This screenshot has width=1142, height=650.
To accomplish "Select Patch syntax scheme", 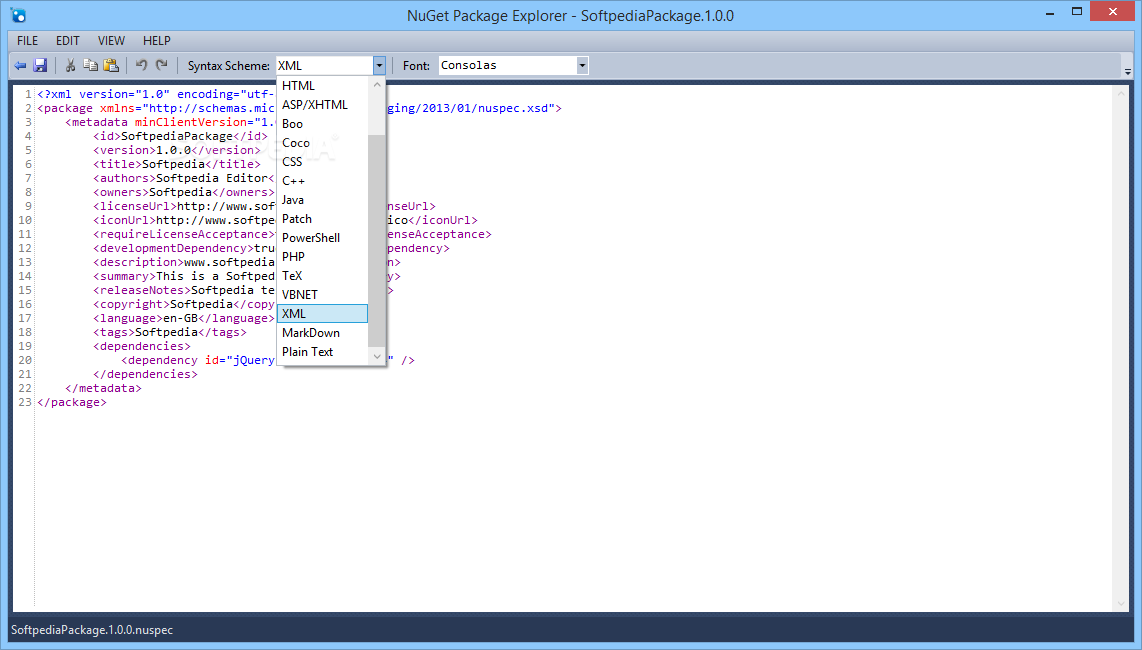I will tap(323, 219).
